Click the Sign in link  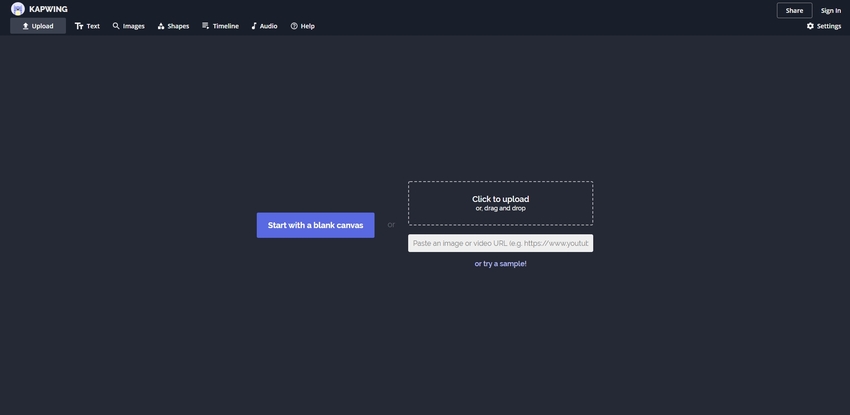coord(831,10)
